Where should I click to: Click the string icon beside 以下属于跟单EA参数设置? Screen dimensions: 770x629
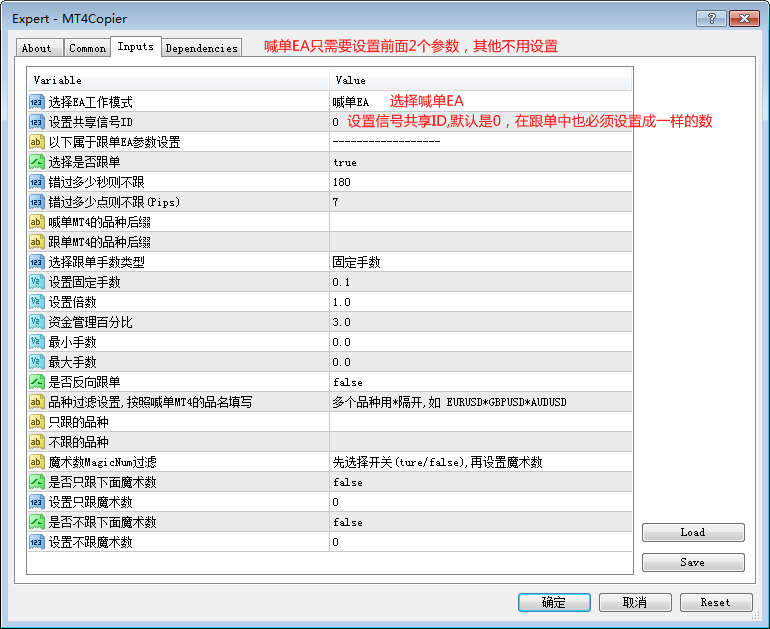pos(37,142)
